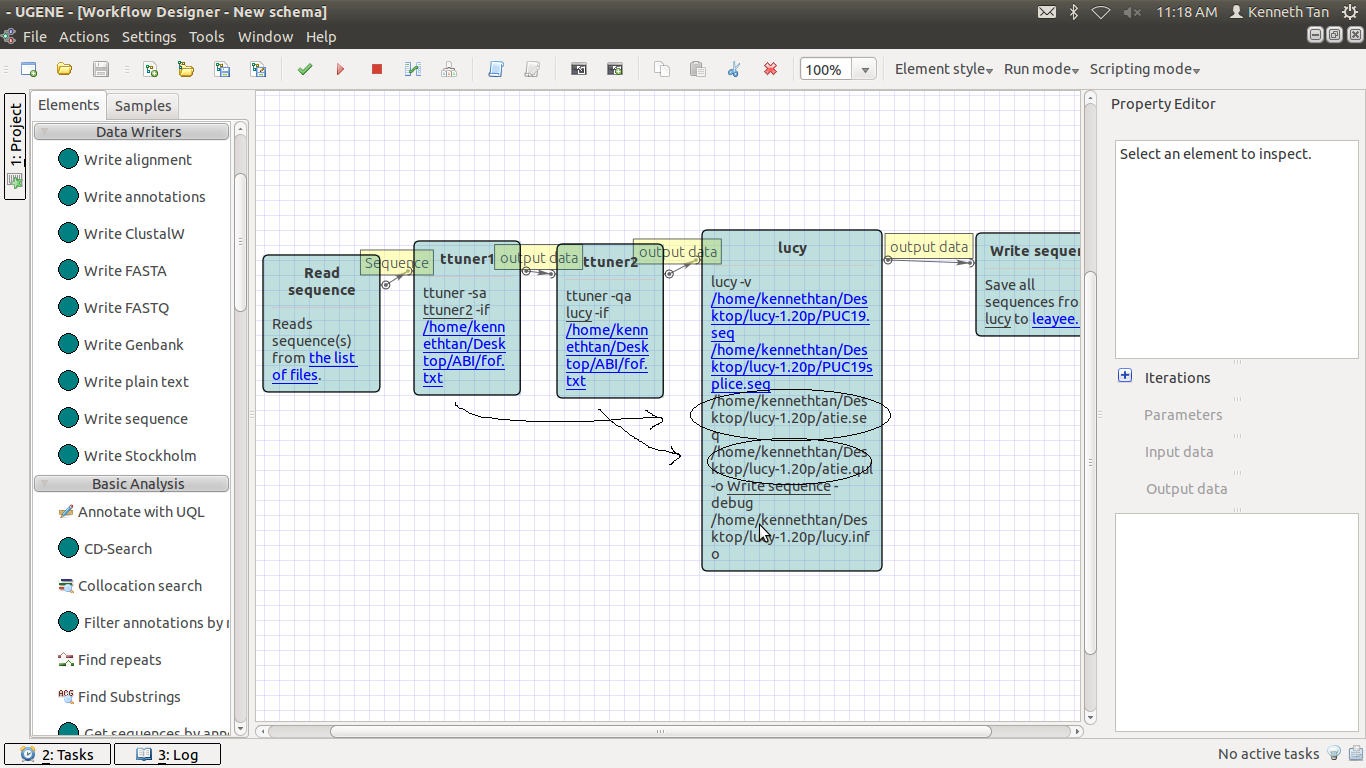
Task: Click the horizontal scrollbar under the canvas
Action: click(x=660, y=731)
